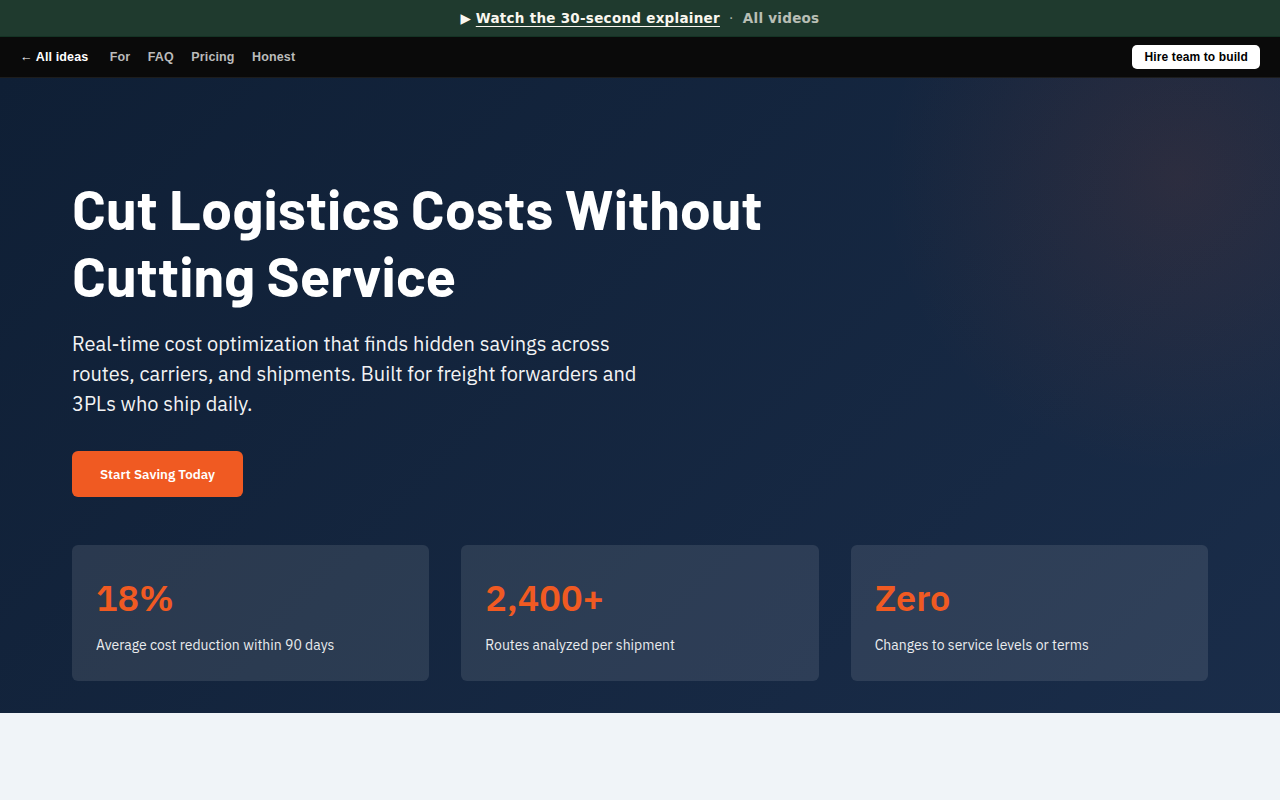Open the 'All videos' link
This screenshot has width=1280, height=800.
(780, 18)
